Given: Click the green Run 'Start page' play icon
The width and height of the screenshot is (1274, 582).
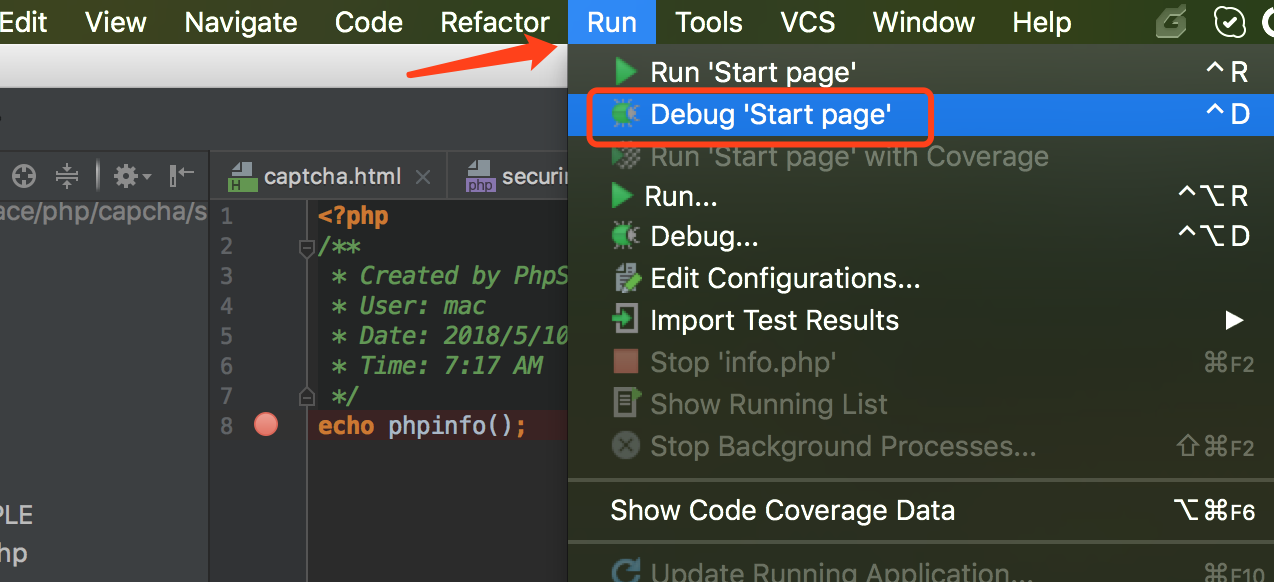Looking at the screenshot, I should tap(626, 72).
